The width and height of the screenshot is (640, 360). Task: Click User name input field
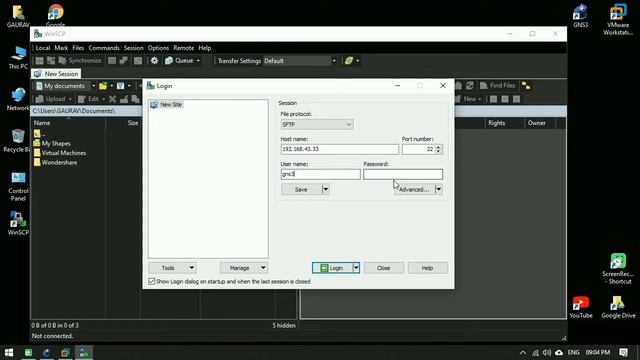coord(320,174)
